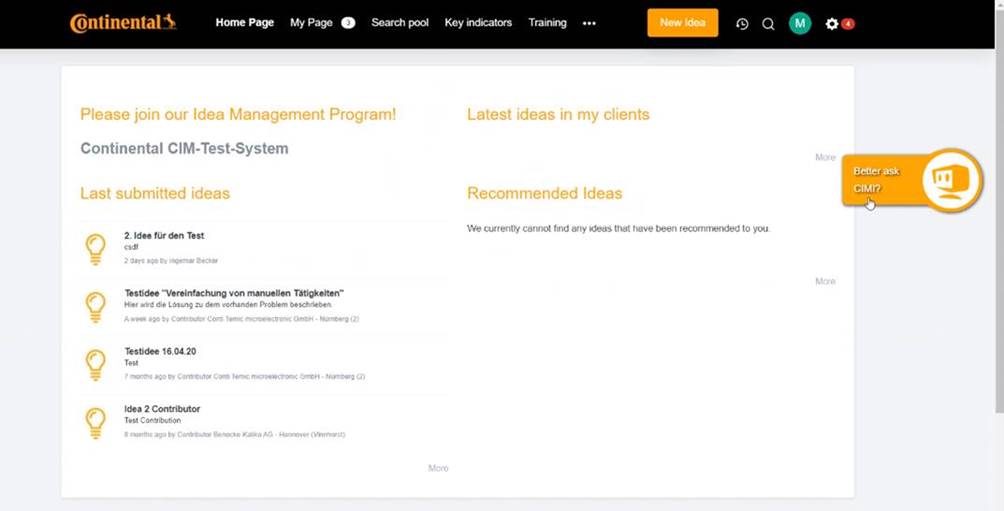The width and height of the screenshot is (1004, 511).
Task: Show more Last submitted ideas
Action: (x=438, y=468)
